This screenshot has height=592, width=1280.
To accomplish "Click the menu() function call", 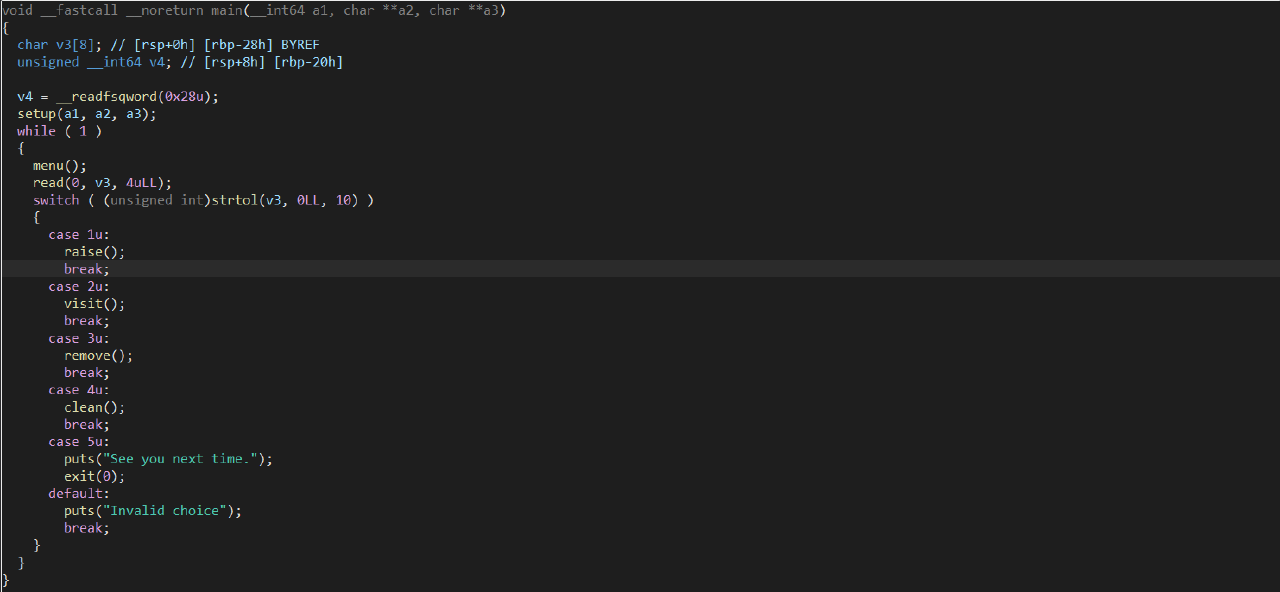I will pyautogui.click(x=48, y=166).
